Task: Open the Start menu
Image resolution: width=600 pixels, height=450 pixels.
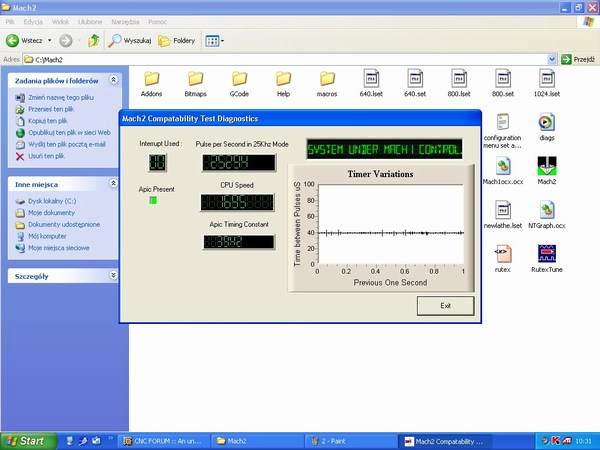Action: click(28, 441)
